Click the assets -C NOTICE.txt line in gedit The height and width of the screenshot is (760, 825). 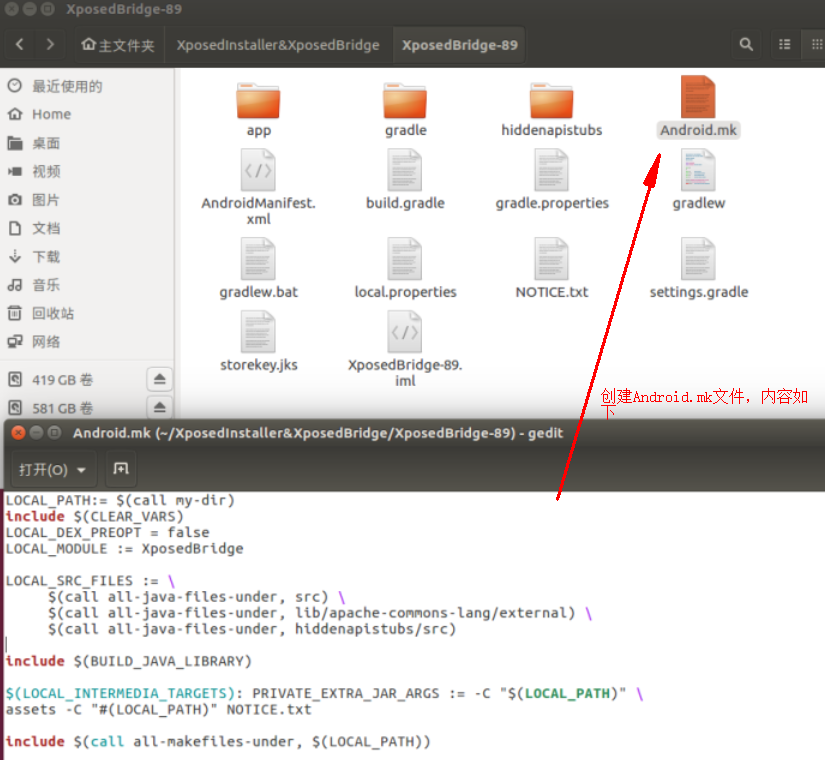click(x=158, y=709)
